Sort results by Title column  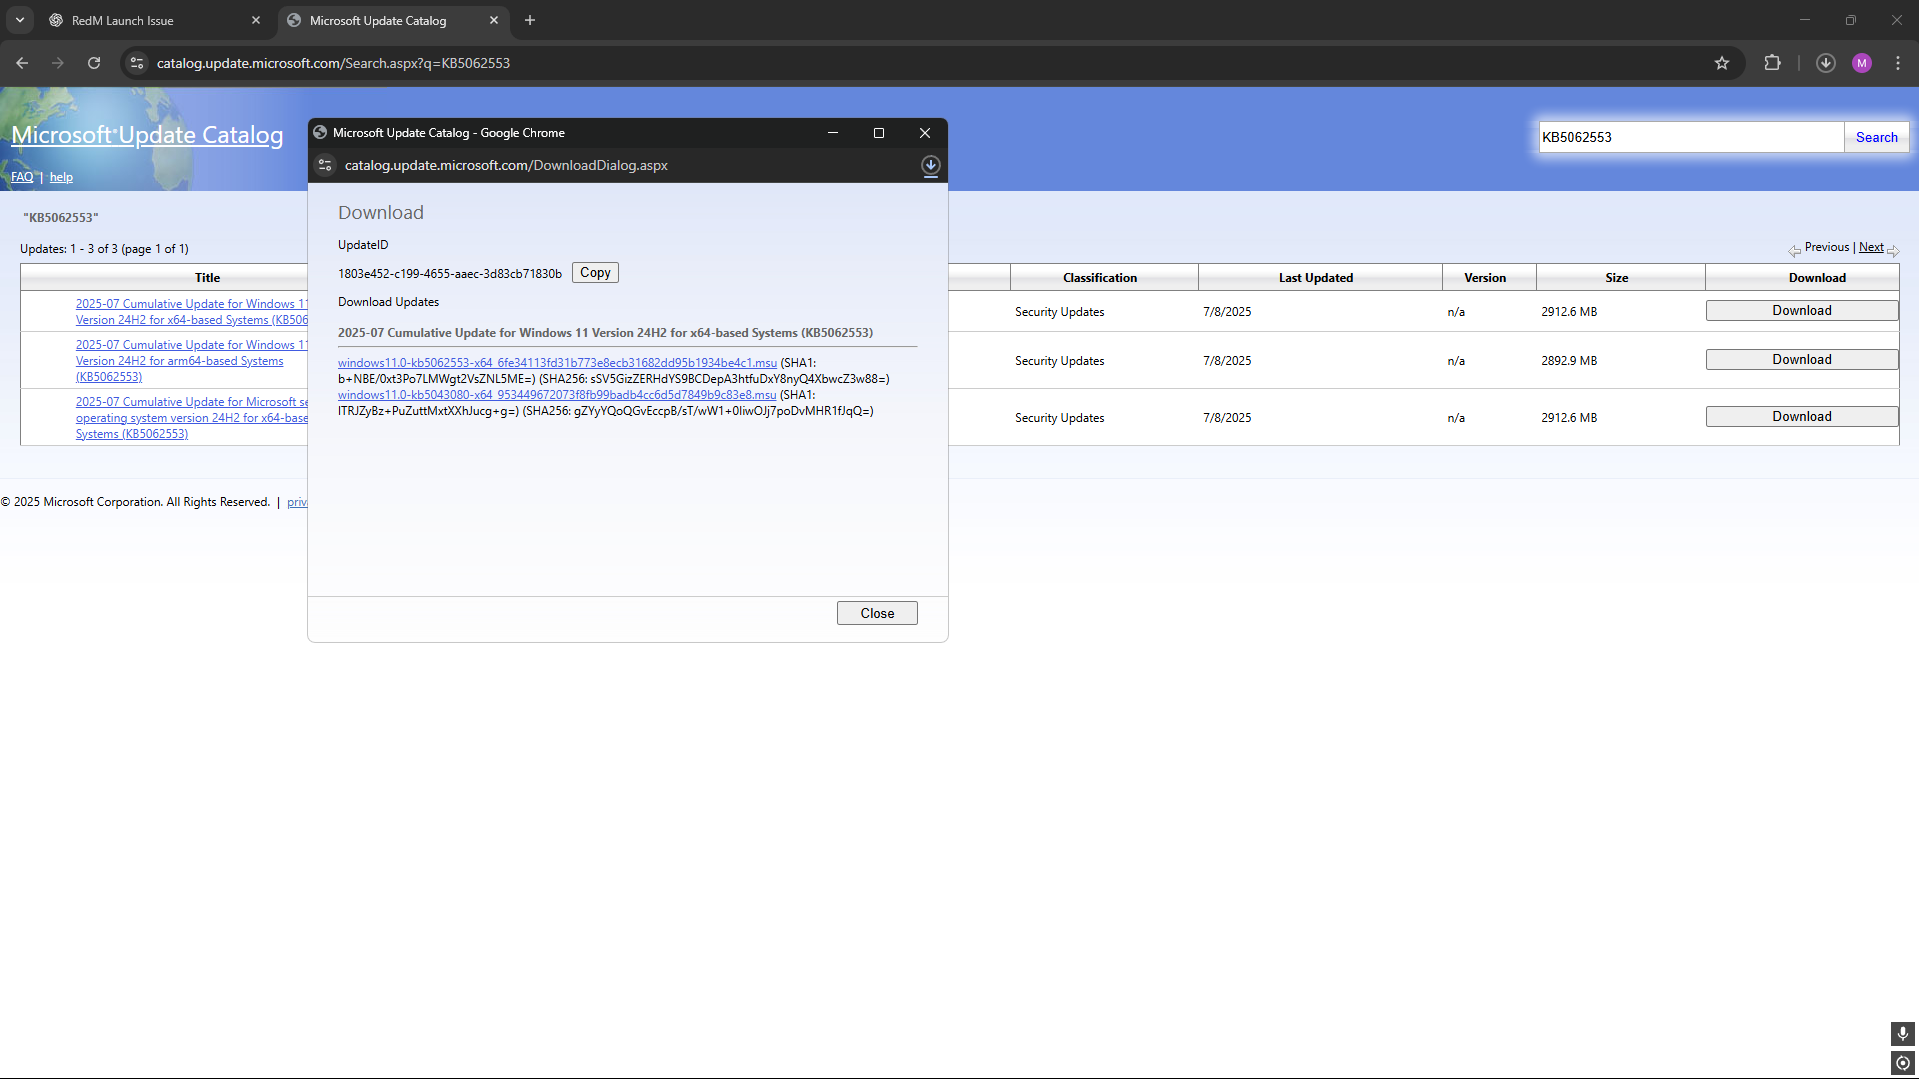[207, 277]
